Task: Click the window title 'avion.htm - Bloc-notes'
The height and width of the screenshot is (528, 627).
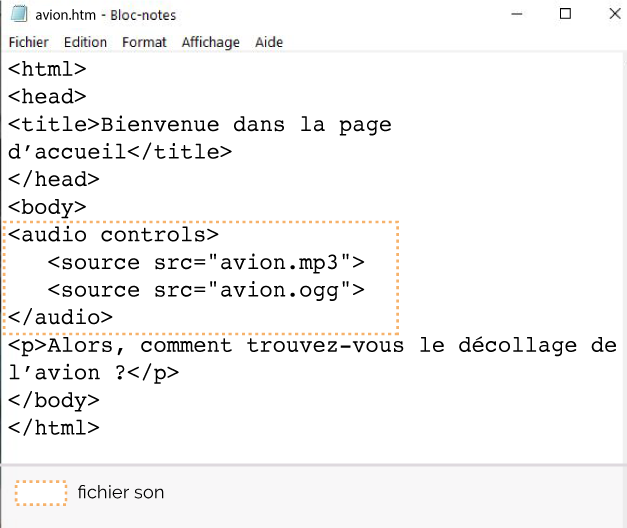Action: click(x=106, y=15)
